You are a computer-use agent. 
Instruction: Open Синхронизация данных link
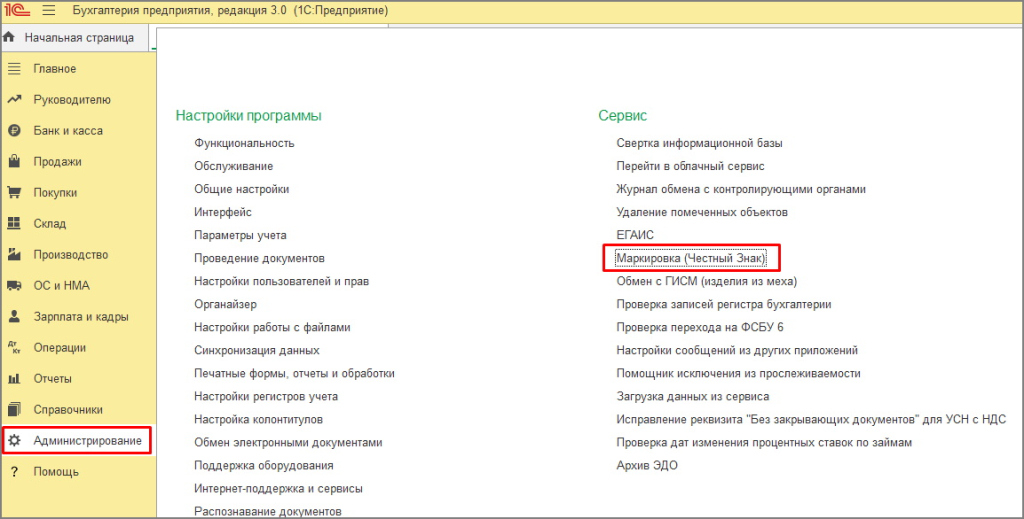pyautogui.click(x=257, y=350)
